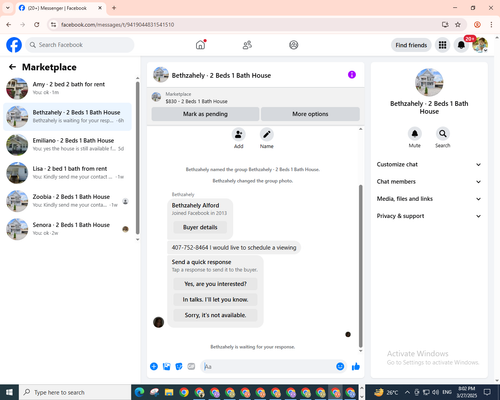Open the Amy - 2 bed 2 bath conversation
Viewport: 500px width, 400px height.
[x=67, y=88]
